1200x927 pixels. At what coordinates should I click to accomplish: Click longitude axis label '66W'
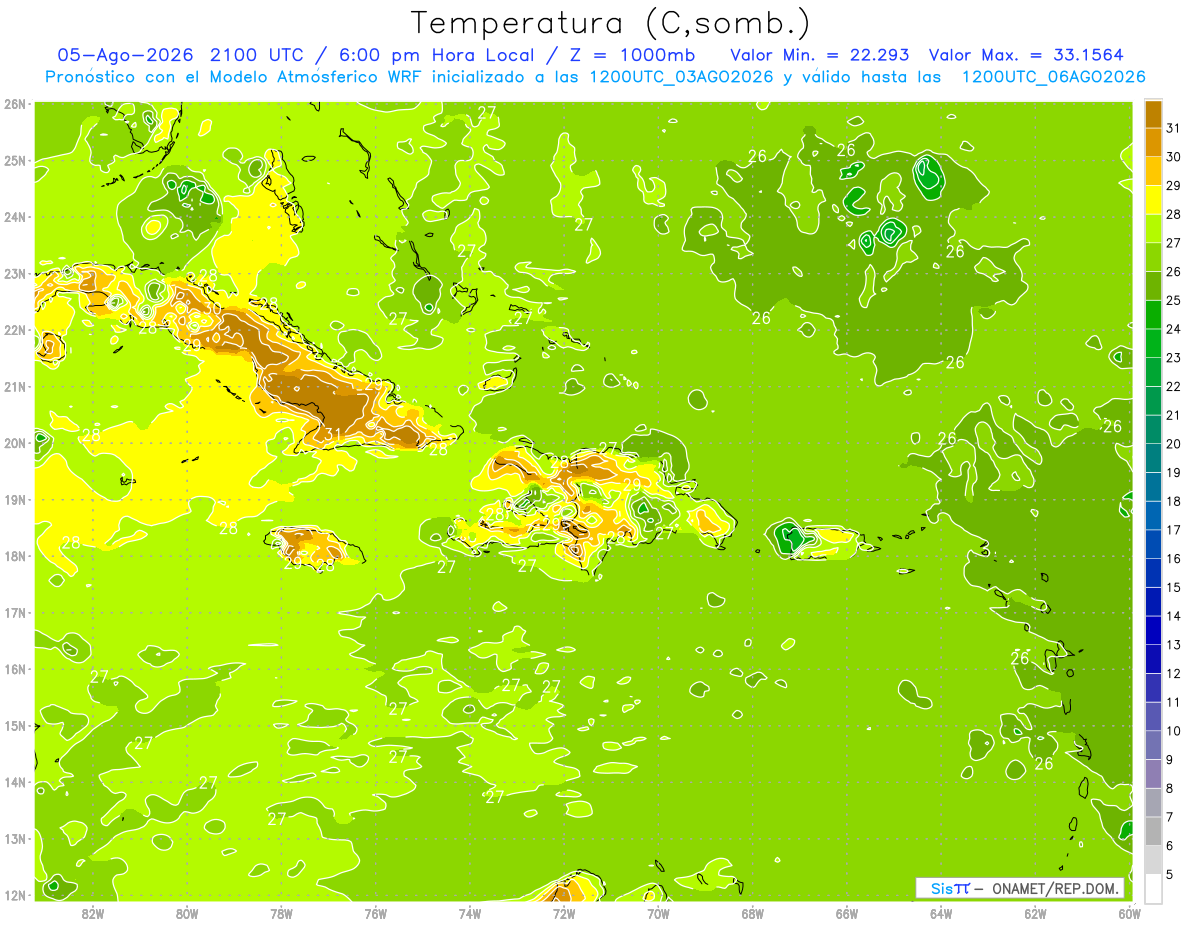click(x=846, y=913)
